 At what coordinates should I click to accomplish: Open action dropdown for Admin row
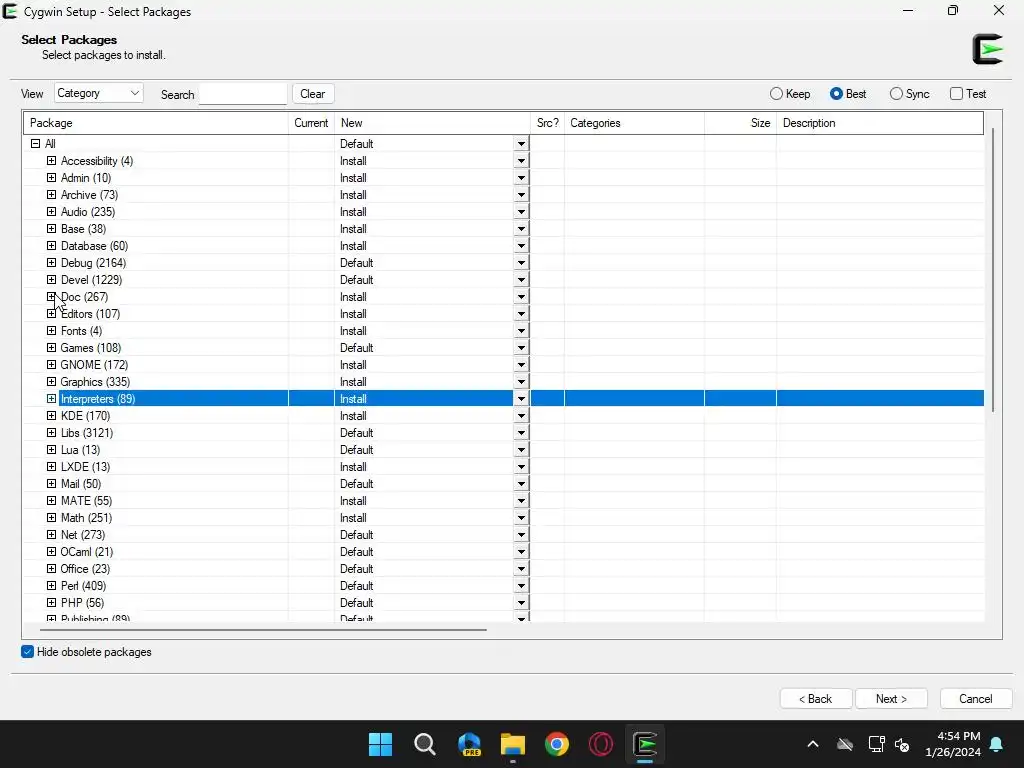click(521, 178)
